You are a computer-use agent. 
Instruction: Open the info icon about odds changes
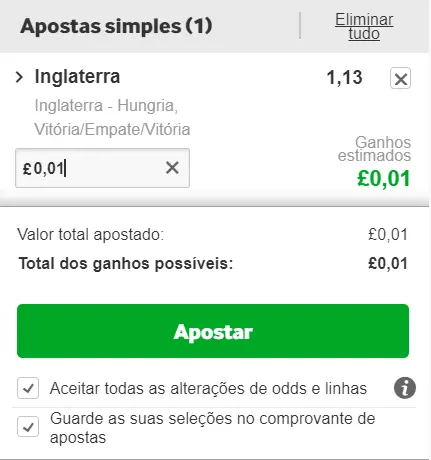(405, 388)
